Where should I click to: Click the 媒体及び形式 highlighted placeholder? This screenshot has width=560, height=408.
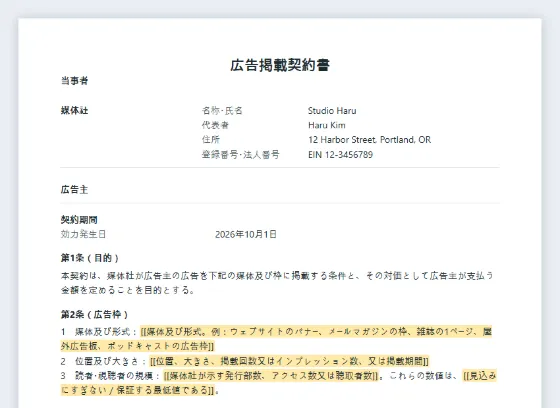click(x=276, y=339)
